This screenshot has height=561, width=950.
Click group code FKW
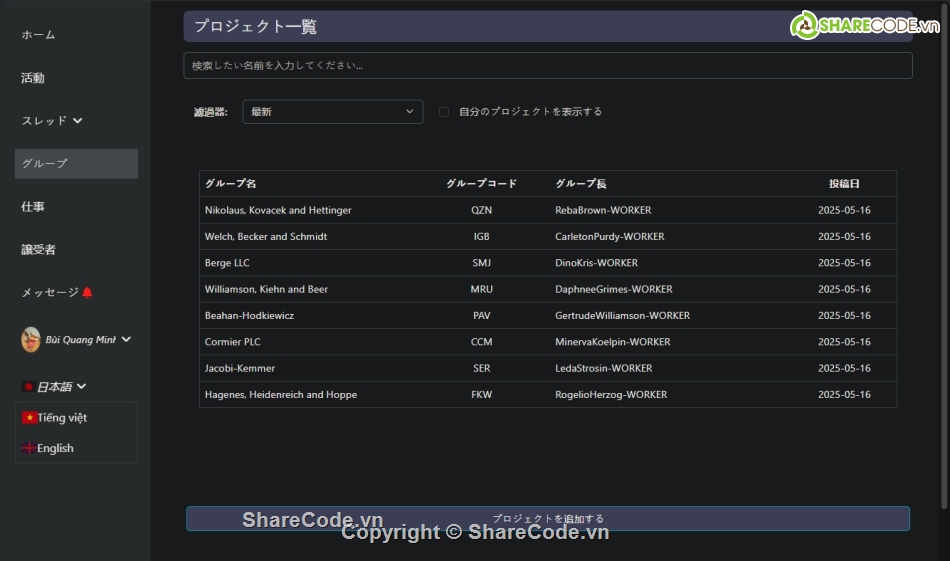[x=482, y=394]
